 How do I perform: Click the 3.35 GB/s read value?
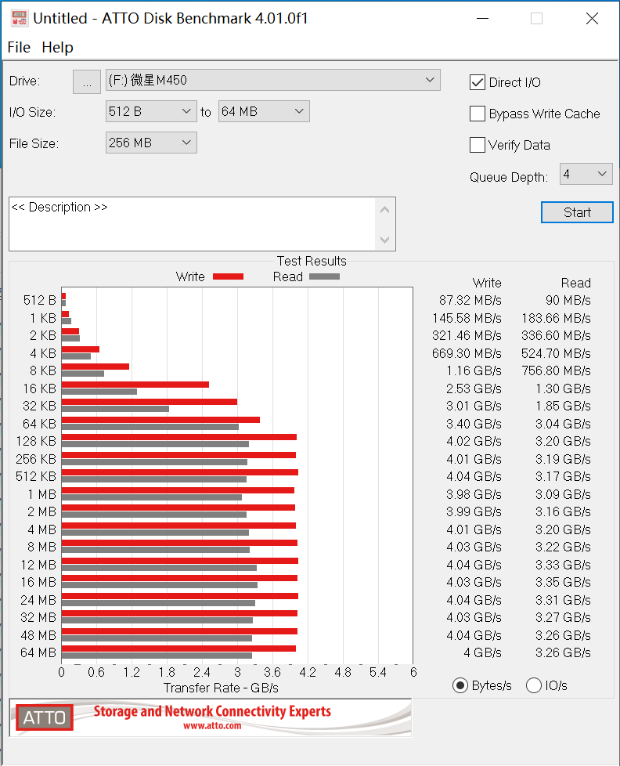pyautogui.click(x=563, y=582)
